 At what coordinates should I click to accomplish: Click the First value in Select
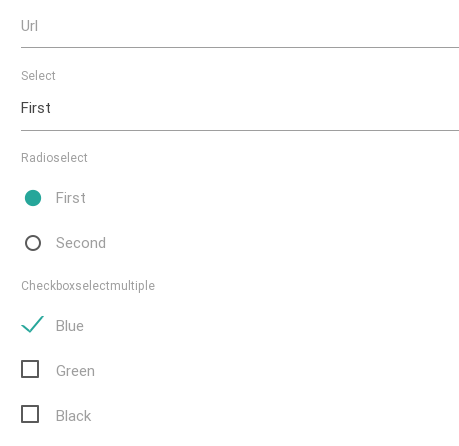click(36, 108)
